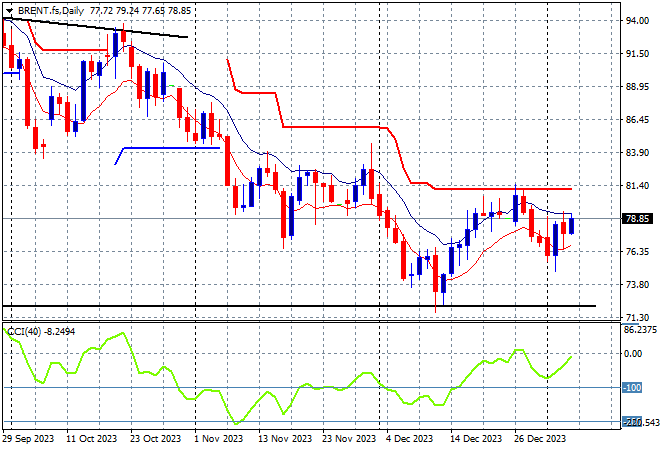Select the 29 Sep 2023 date label
This screenshot has width=660, height=450.
pos(29,439)
